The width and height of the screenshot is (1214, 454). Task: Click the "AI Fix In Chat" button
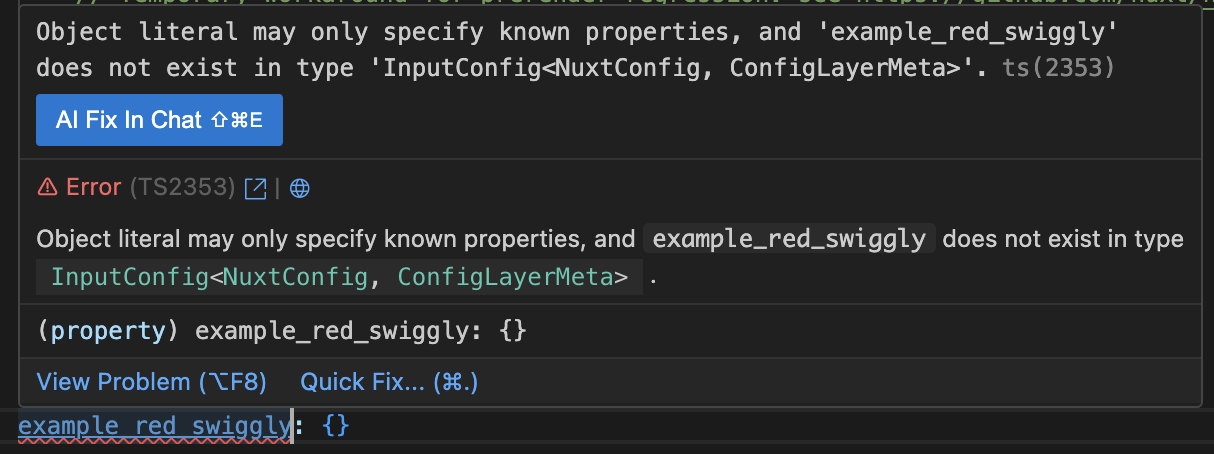159,120
